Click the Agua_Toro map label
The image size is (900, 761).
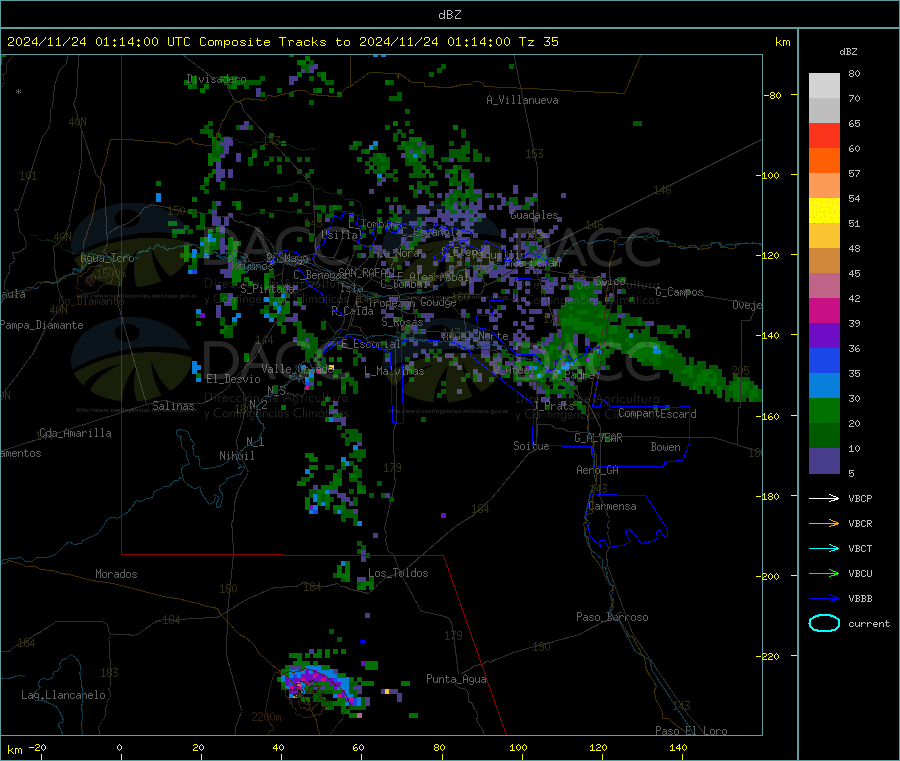[x=107, y=258]
